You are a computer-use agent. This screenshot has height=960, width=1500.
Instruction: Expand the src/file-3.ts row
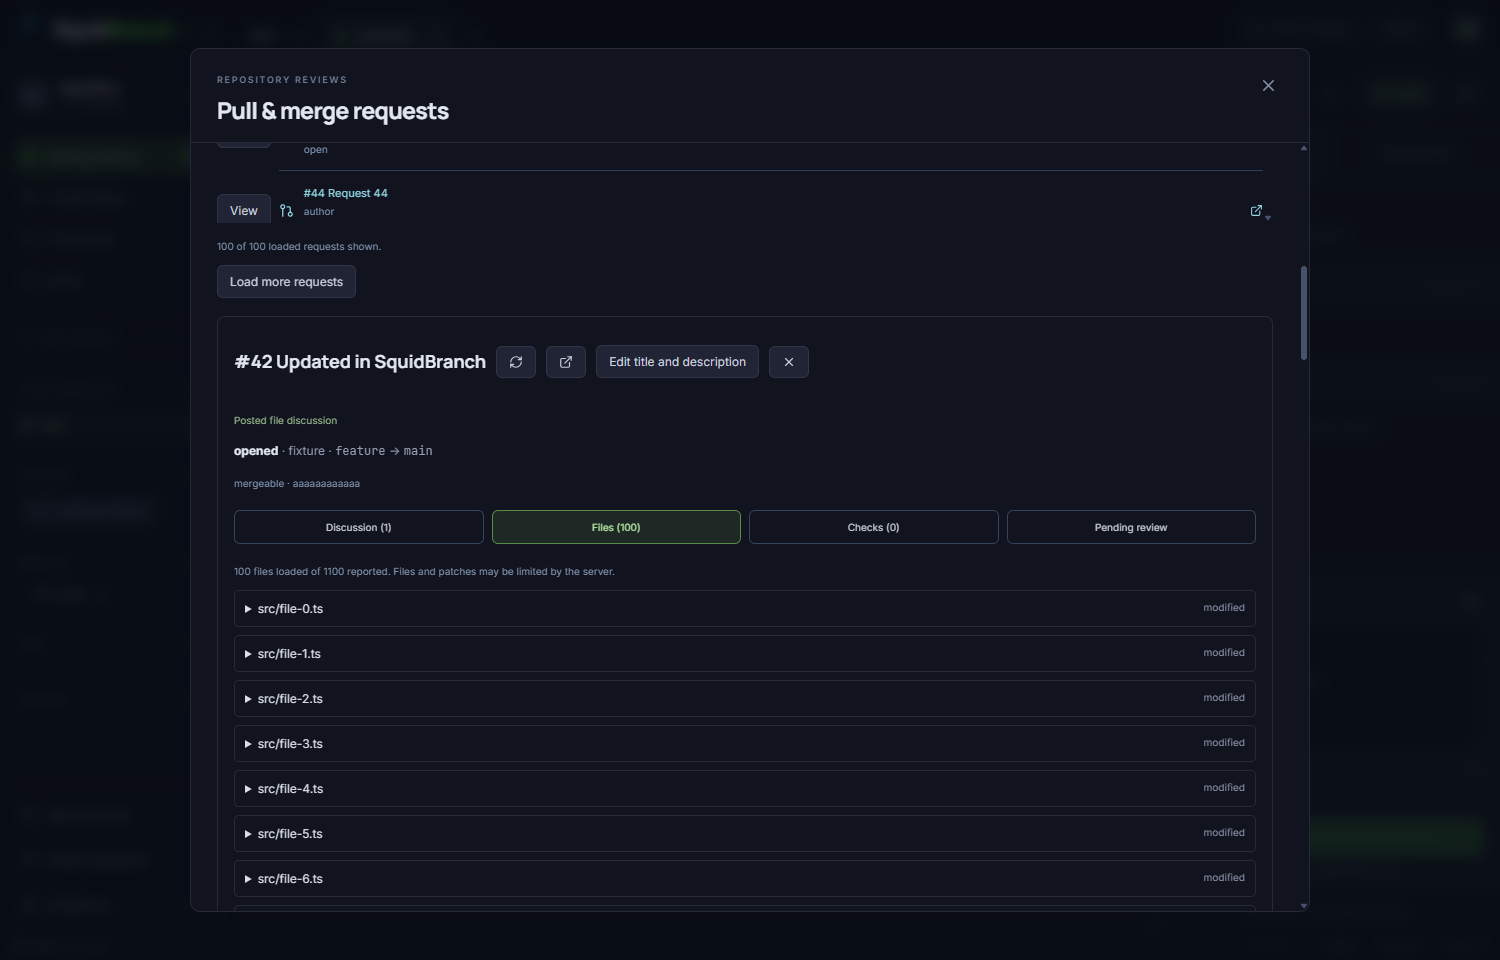coord(745,744)
